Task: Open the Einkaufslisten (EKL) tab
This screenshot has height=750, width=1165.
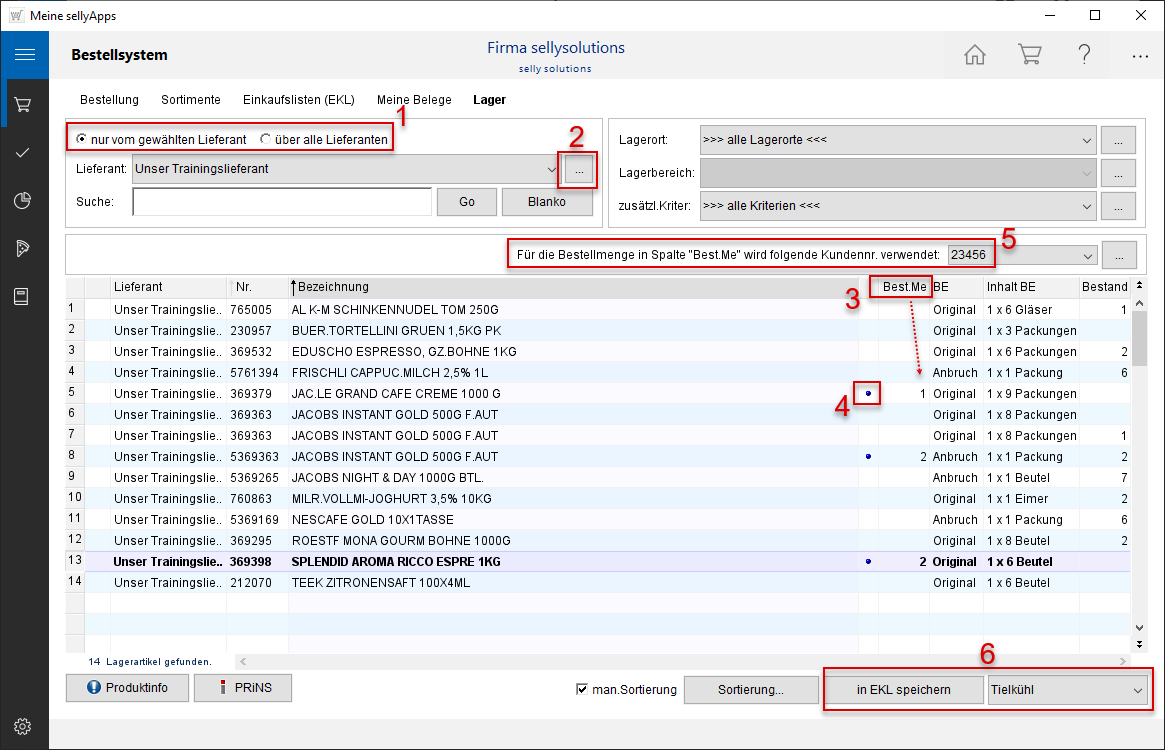Action: click(x=298, y=100)
